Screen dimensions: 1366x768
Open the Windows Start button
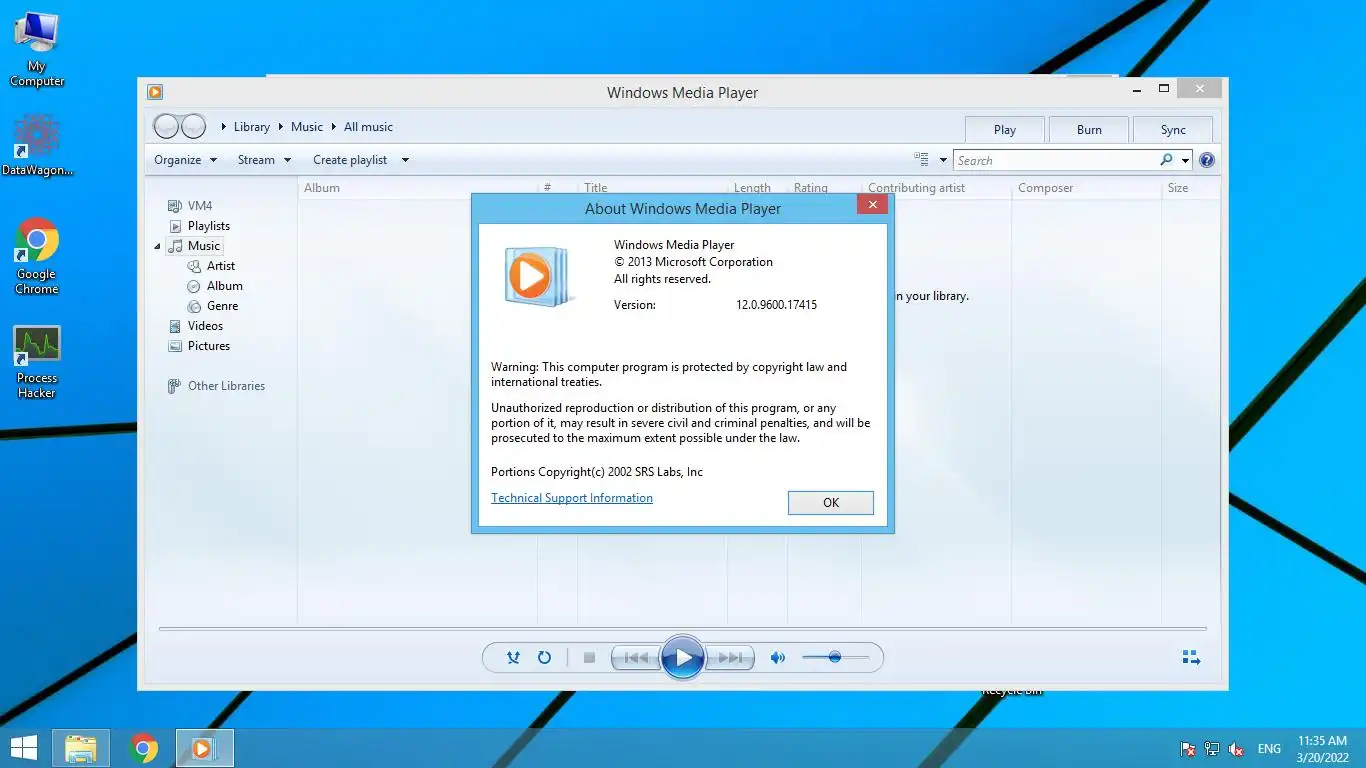click(24, 748)
